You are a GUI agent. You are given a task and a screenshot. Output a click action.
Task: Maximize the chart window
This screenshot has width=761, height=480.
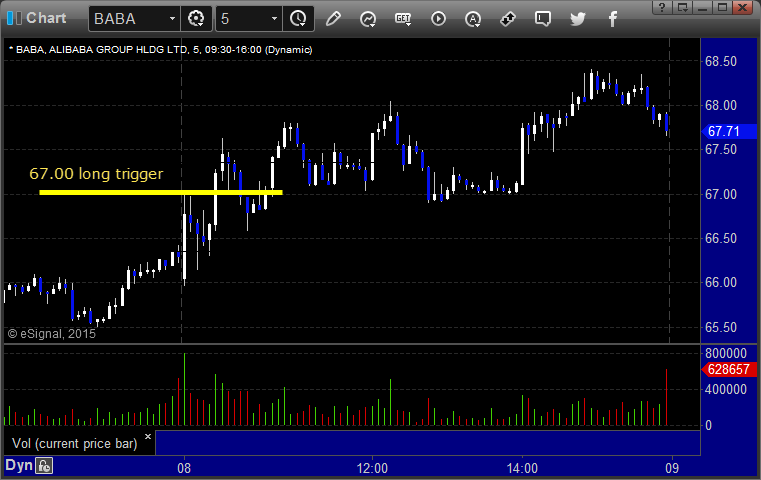(722, 7)
